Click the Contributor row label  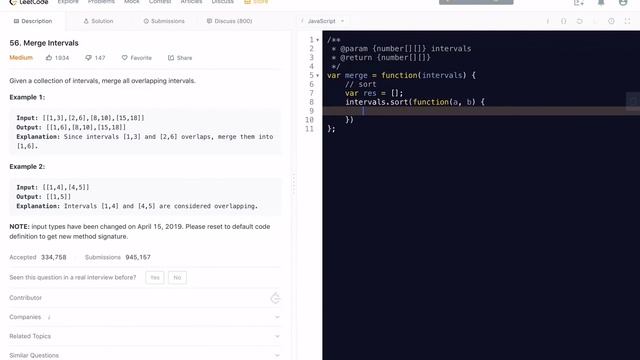pyautogui.click(x=25, y=298)
